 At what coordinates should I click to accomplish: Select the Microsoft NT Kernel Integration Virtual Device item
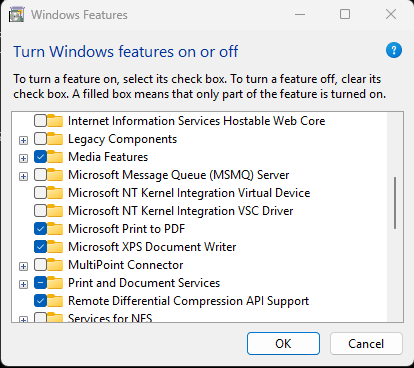189,193
